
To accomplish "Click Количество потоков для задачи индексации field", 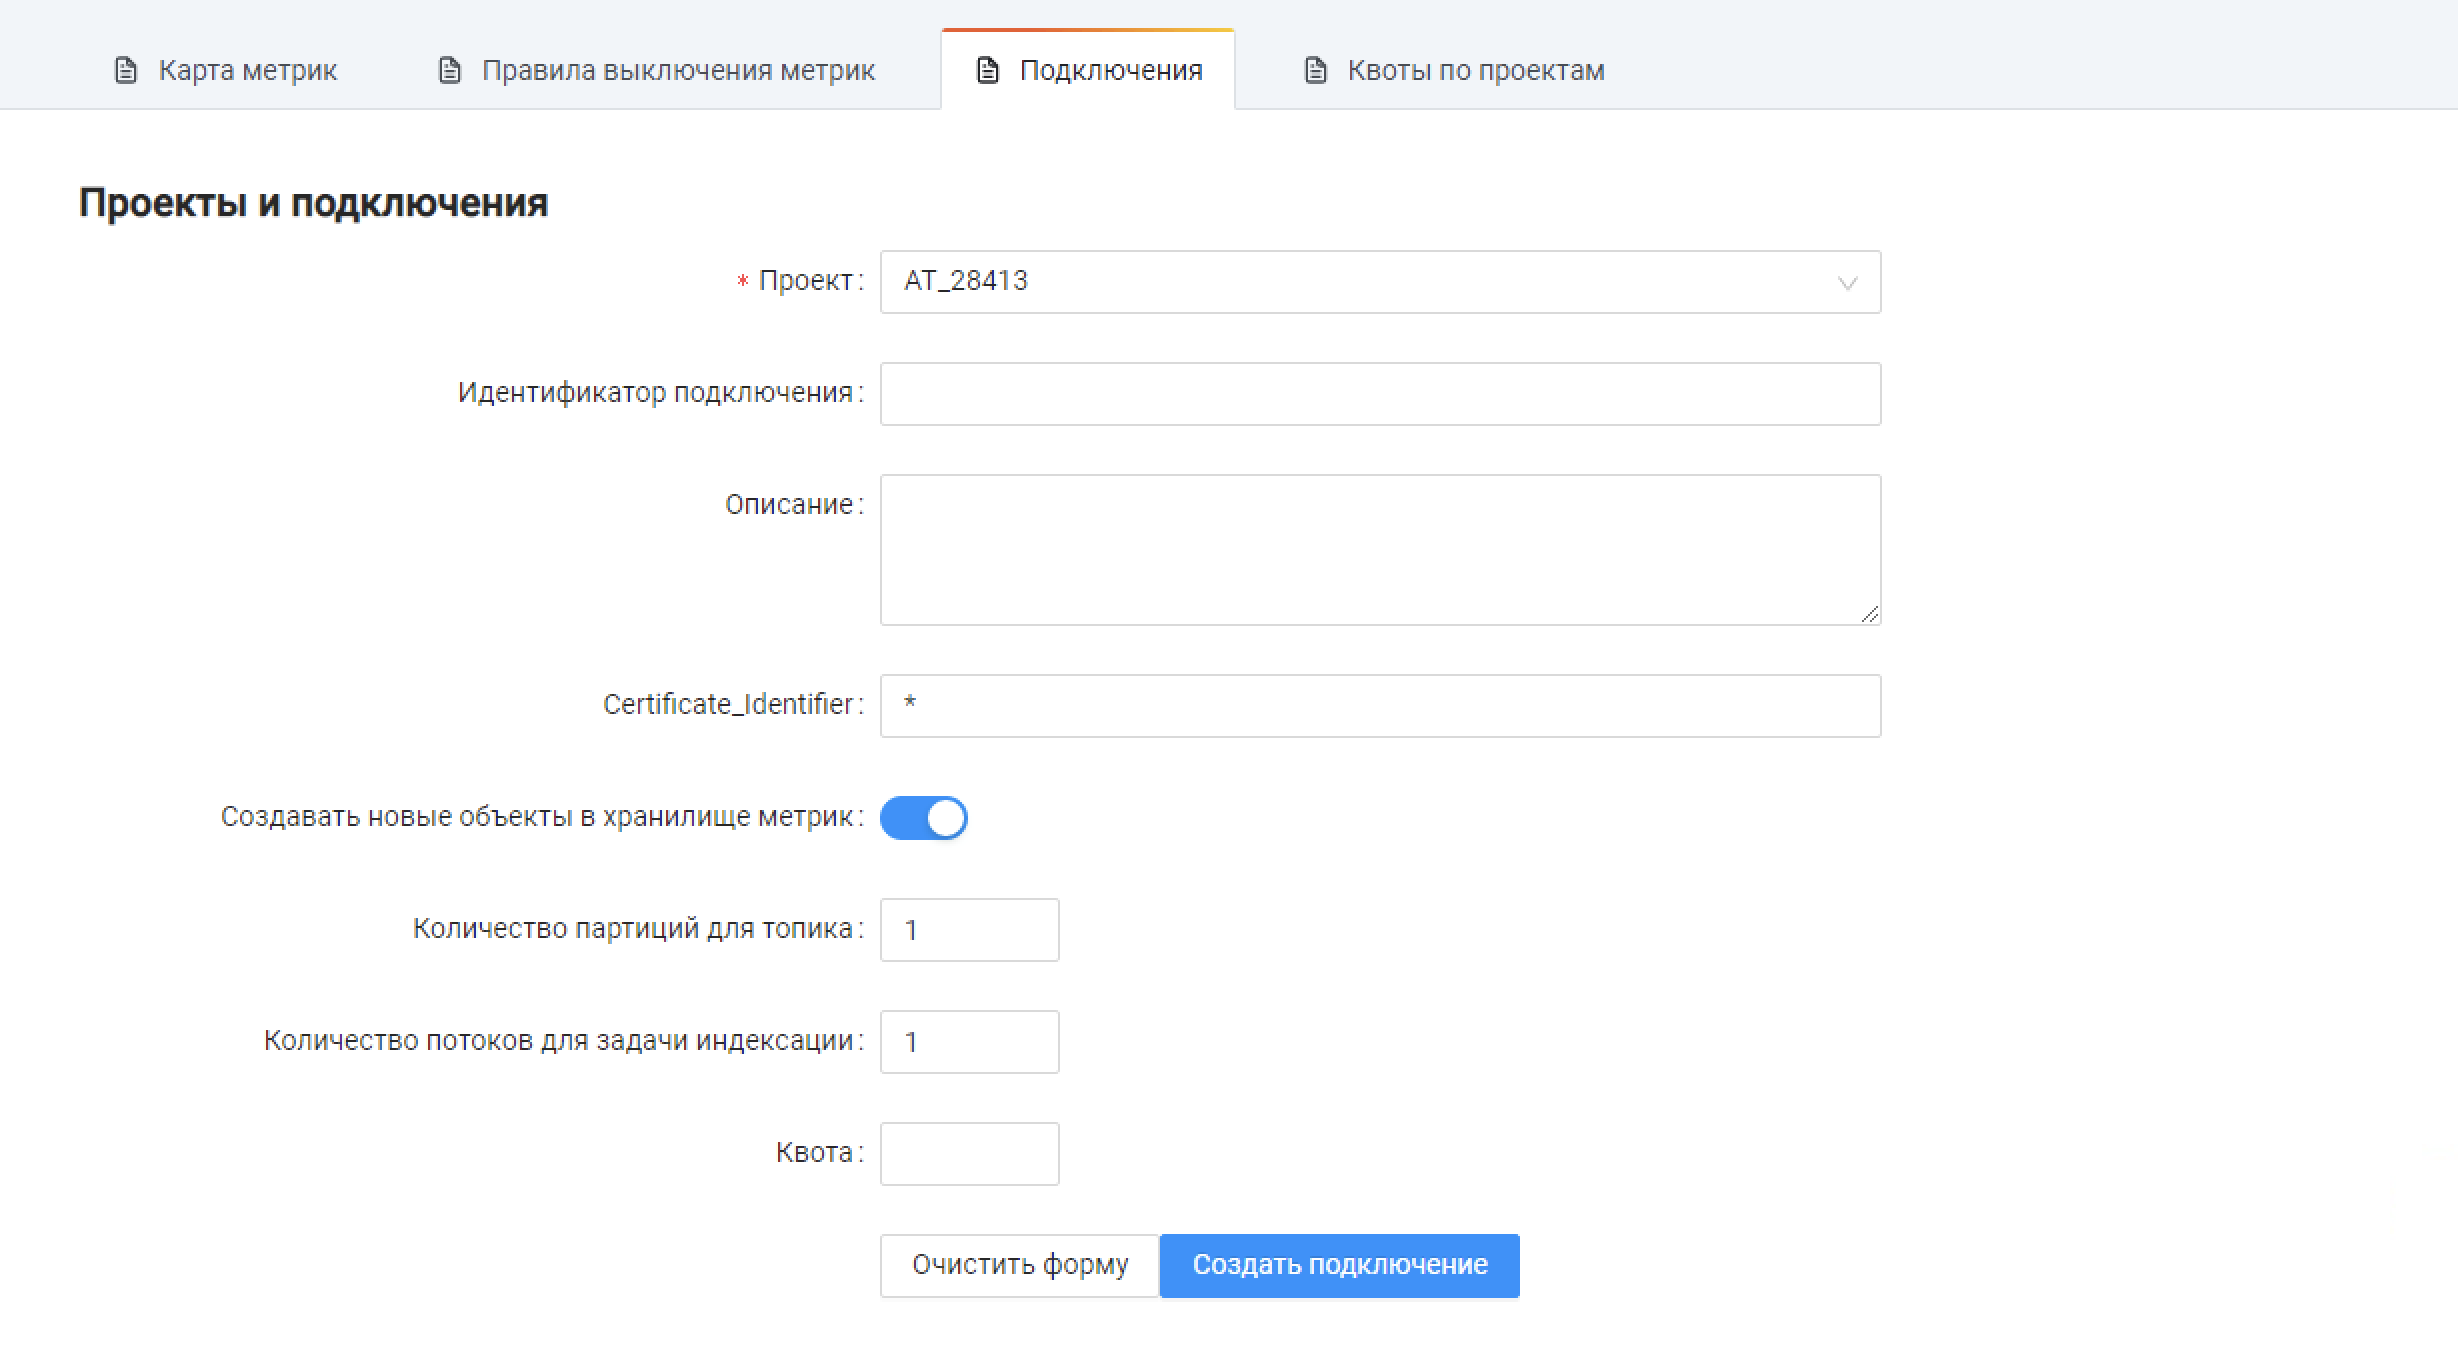I will 969,1042.
